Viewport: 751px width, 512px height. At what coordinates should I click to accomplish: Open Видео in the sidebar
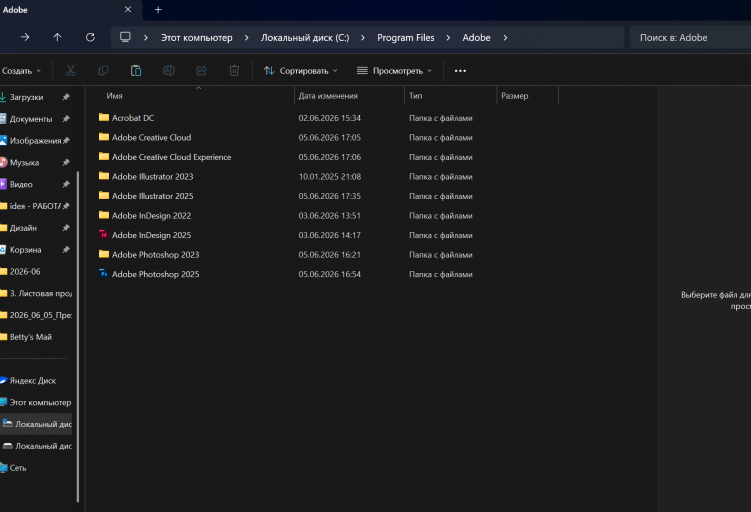click(21, 184)
